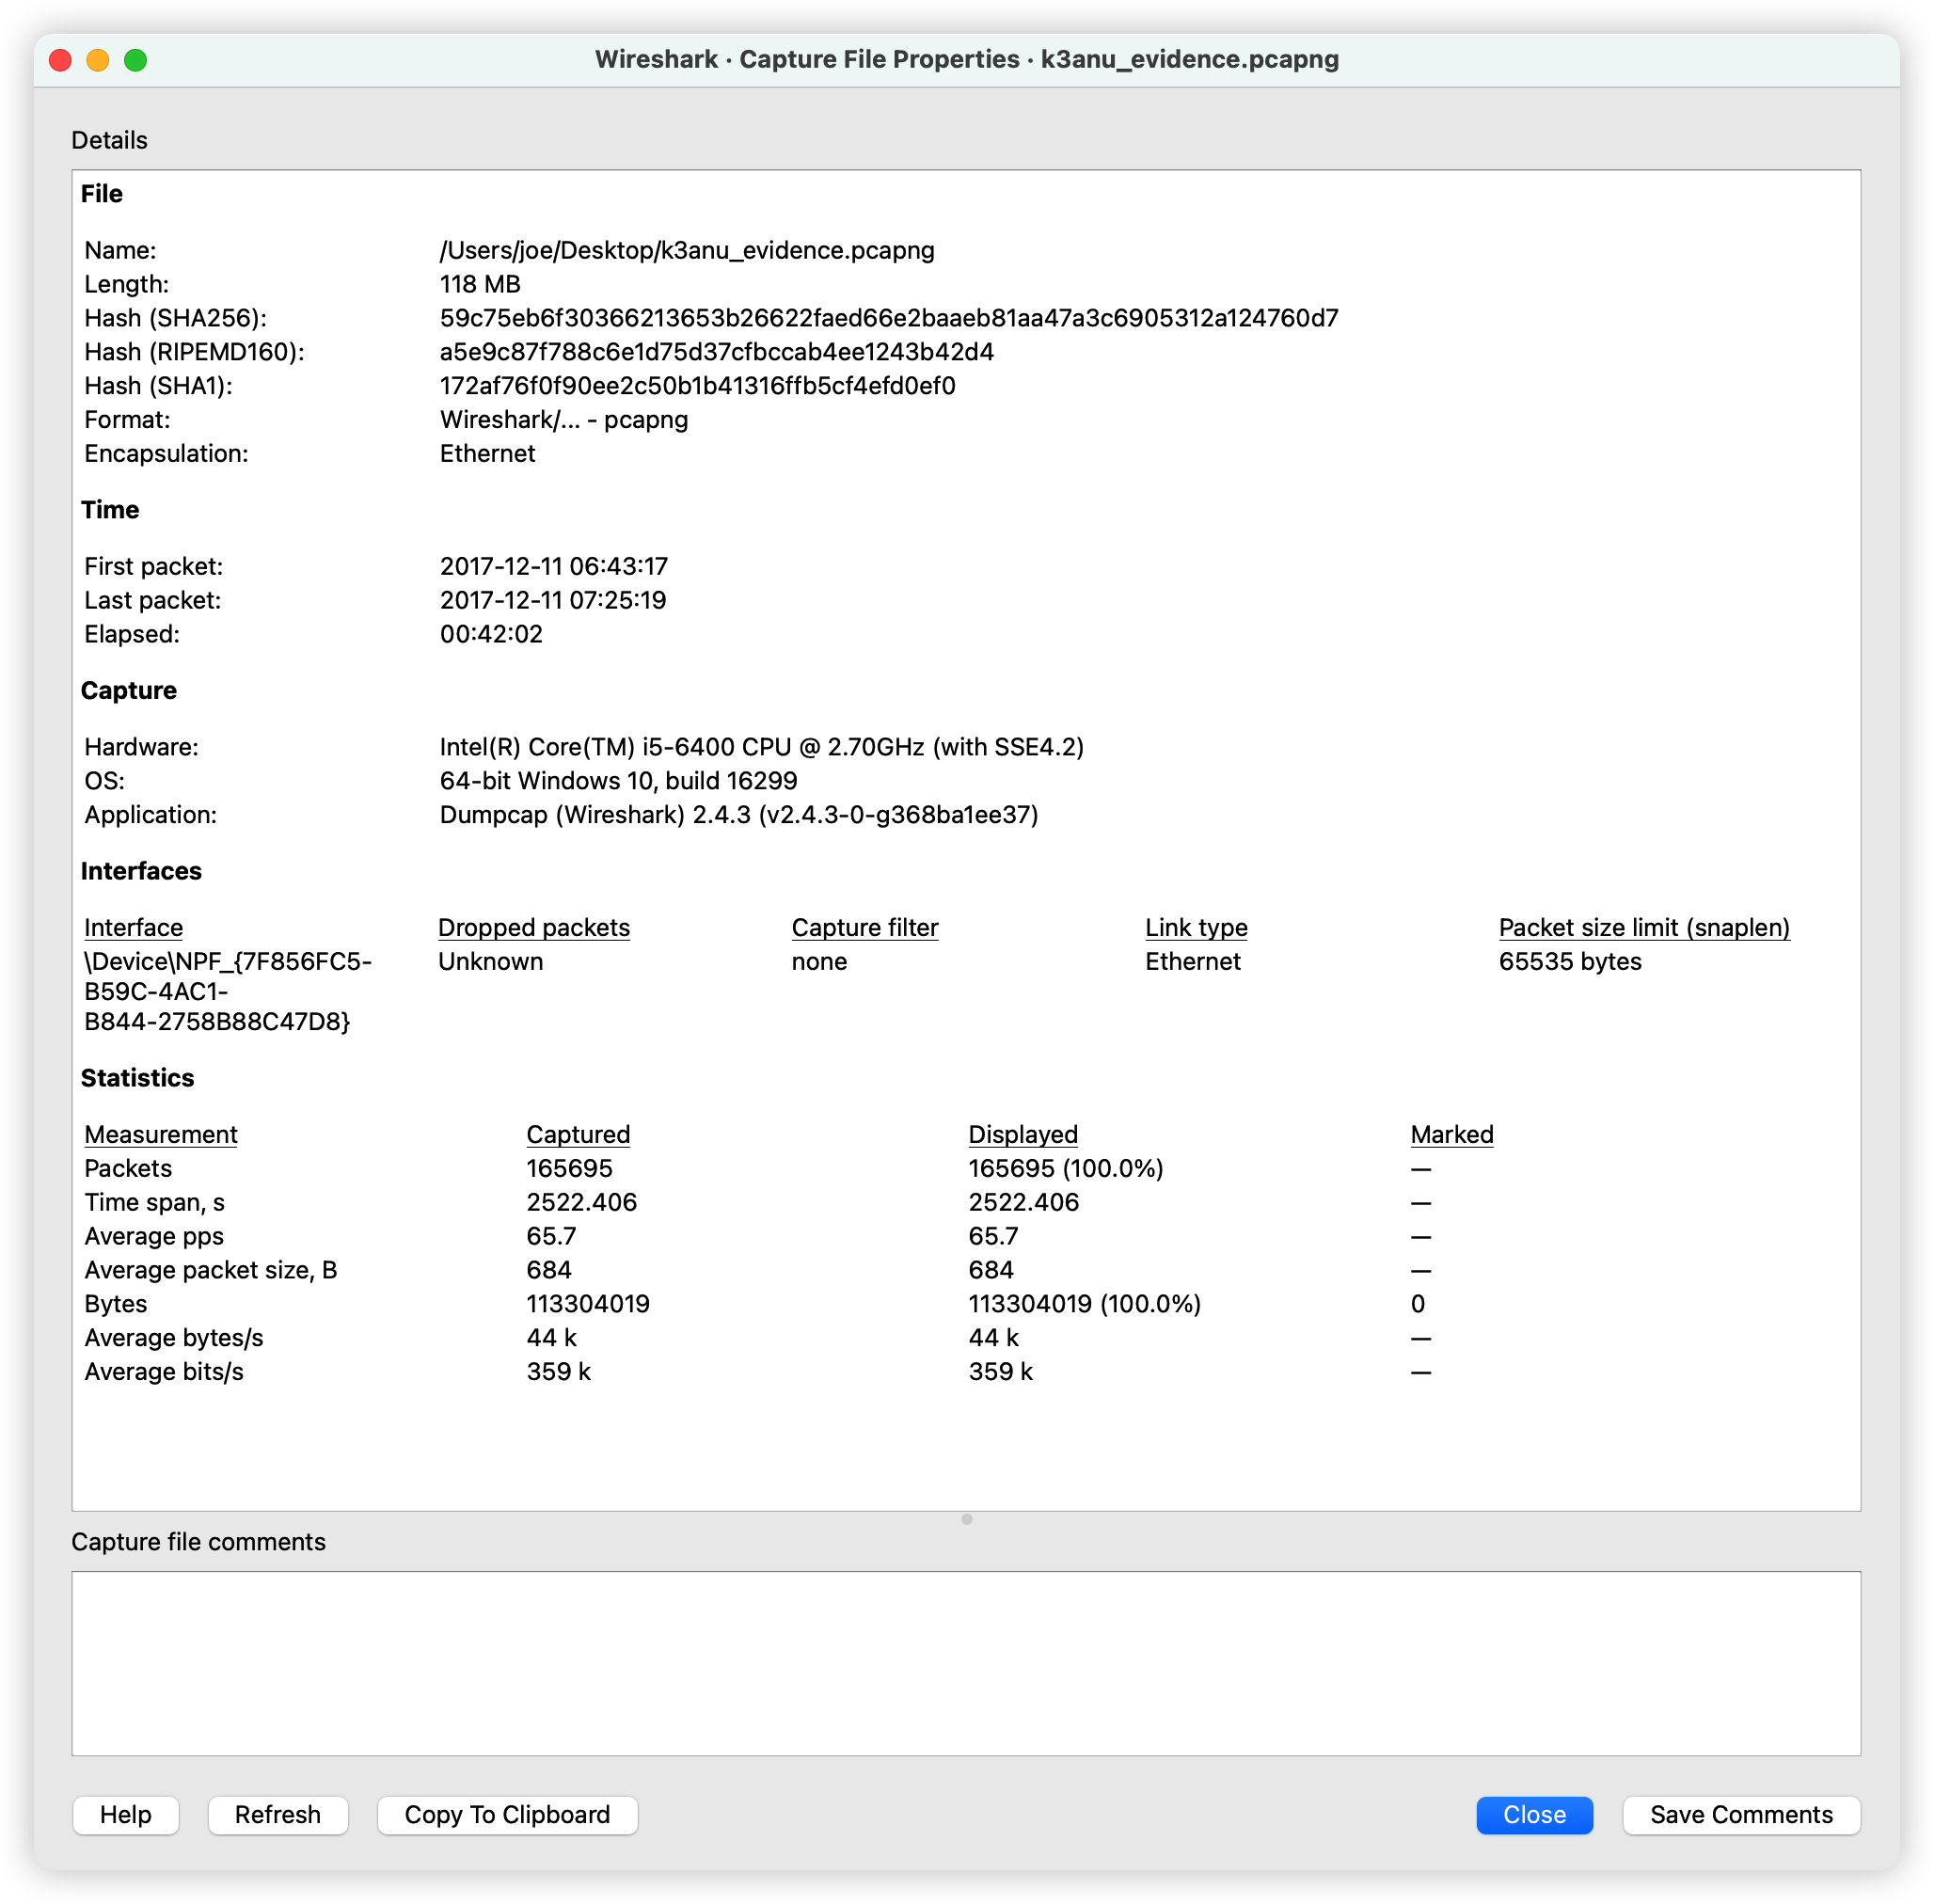This screenshot has height=1904, width=1934.
Task: Click the displayed Packets value 165695 (100.0%)
Action: click(1066, 1168)
